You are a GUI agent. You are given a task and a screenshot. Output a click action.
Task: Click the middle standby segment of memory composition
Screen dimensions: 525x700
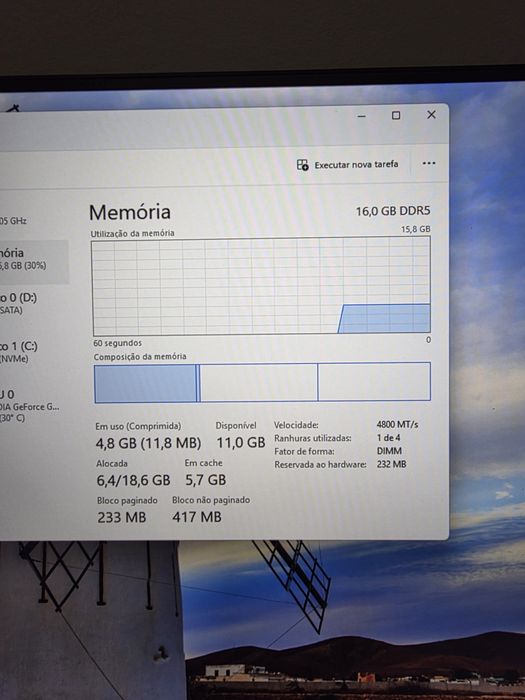coord(259,383)
